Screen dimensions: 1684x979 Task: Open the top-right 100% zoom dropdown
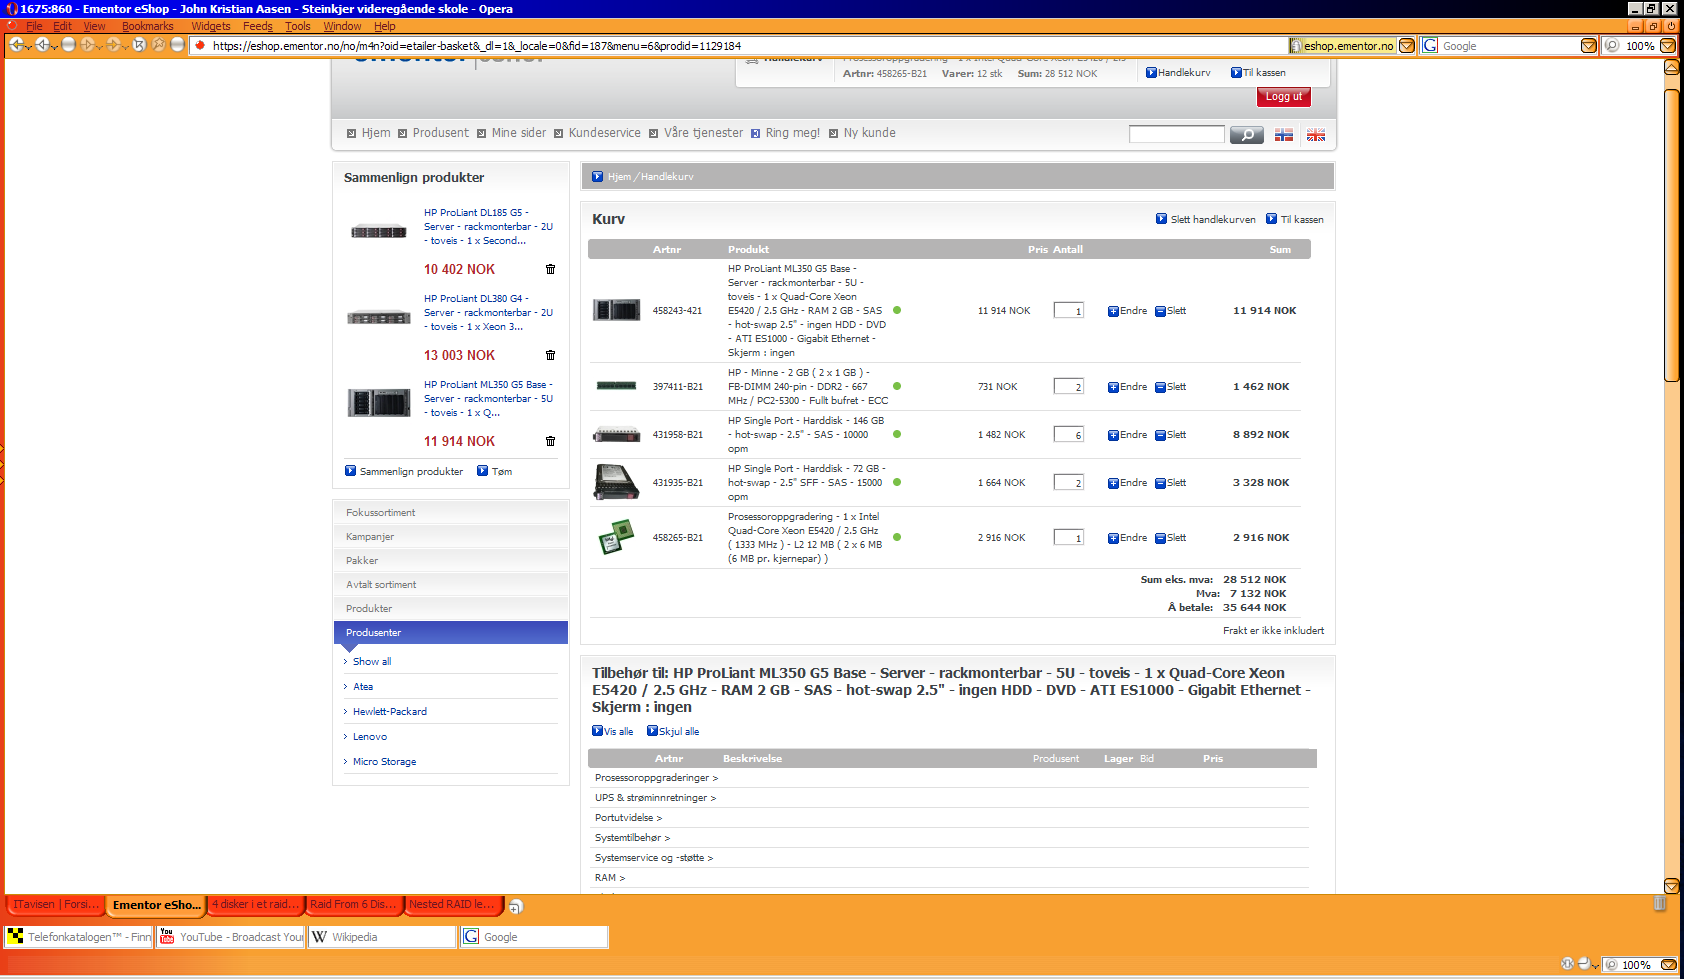pos(1668,46)
